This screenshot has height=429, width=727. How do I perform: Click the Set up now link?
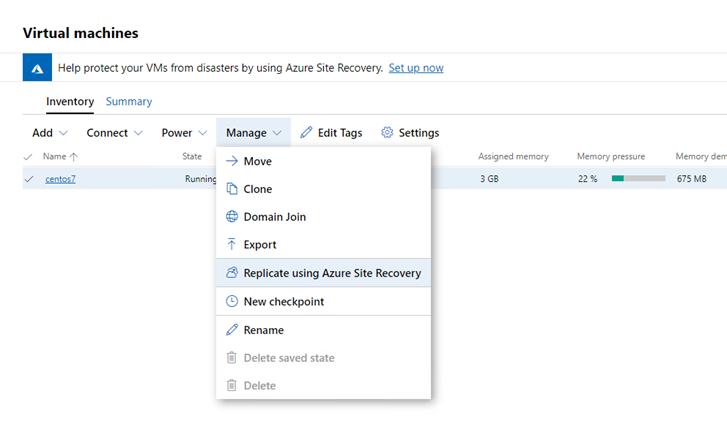tap(416, 68)
